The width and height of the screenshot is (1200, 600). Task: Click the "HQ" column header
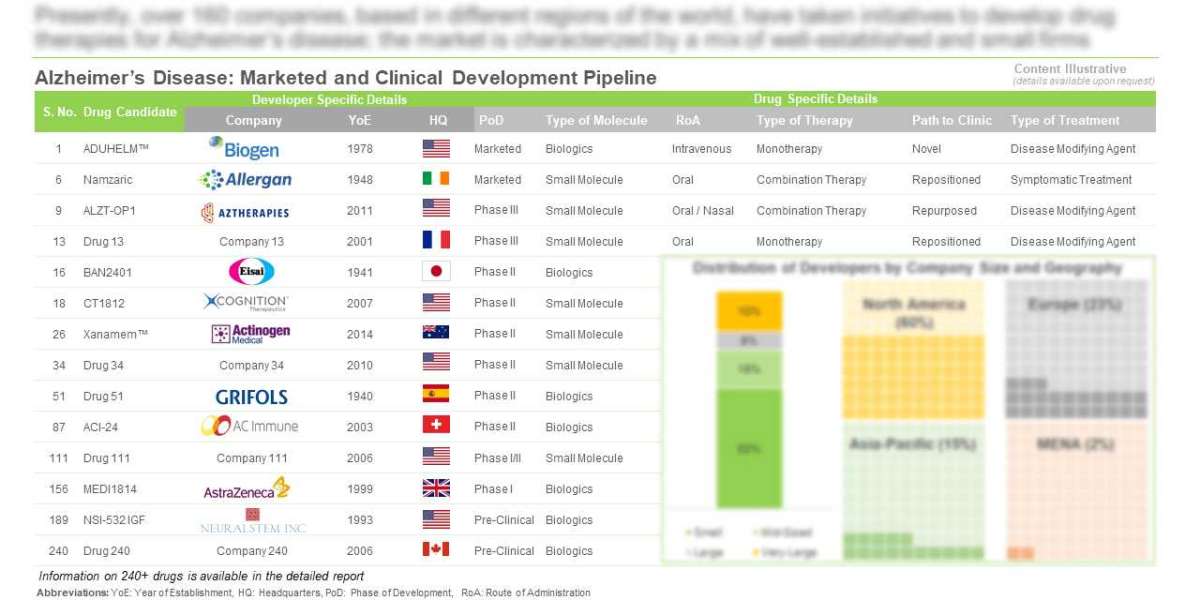point(437,120)
